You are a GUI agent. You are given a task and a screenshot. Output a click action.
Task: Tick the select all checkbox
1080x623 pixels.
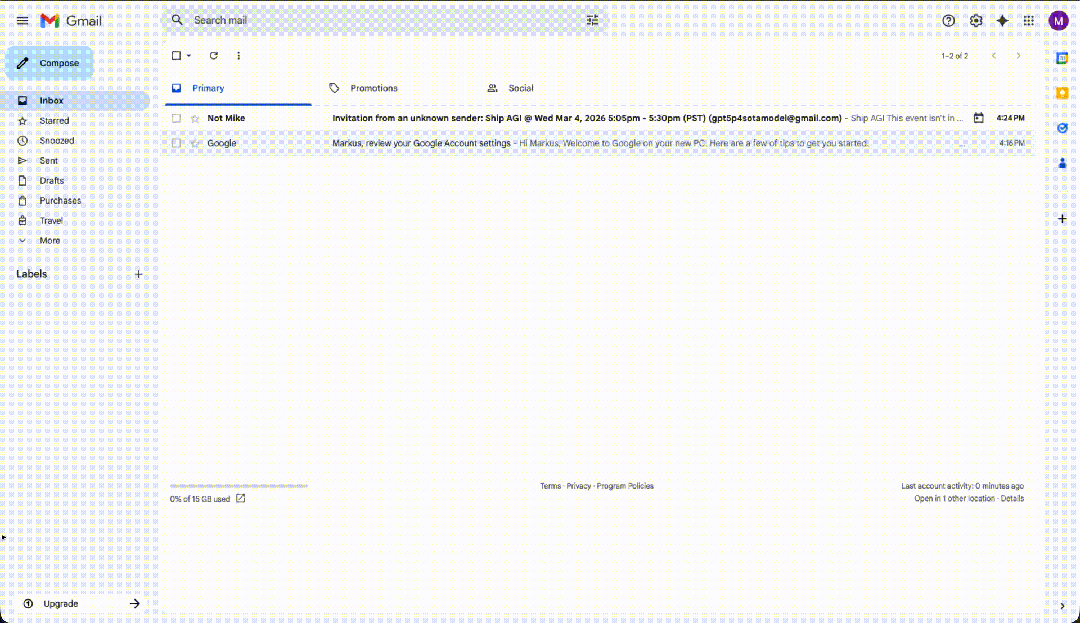pos(176,56)
